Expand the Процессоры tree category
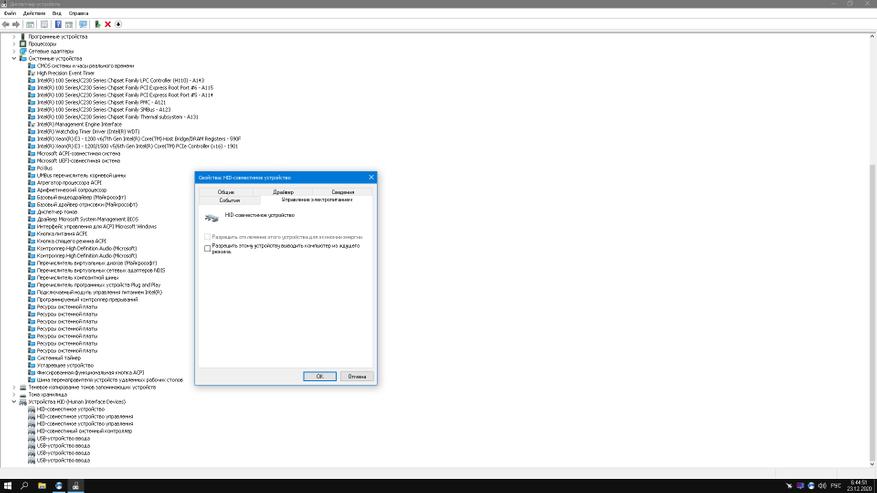Viewport: 877px width, 493px height. (14, 44)
